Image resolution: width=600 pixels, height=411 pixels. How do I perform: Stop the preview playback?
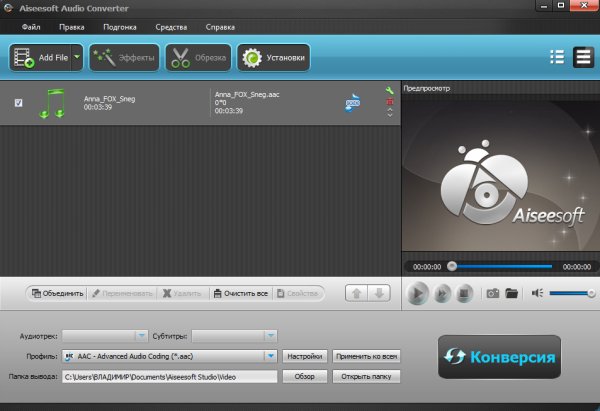(x=464, y=294)
